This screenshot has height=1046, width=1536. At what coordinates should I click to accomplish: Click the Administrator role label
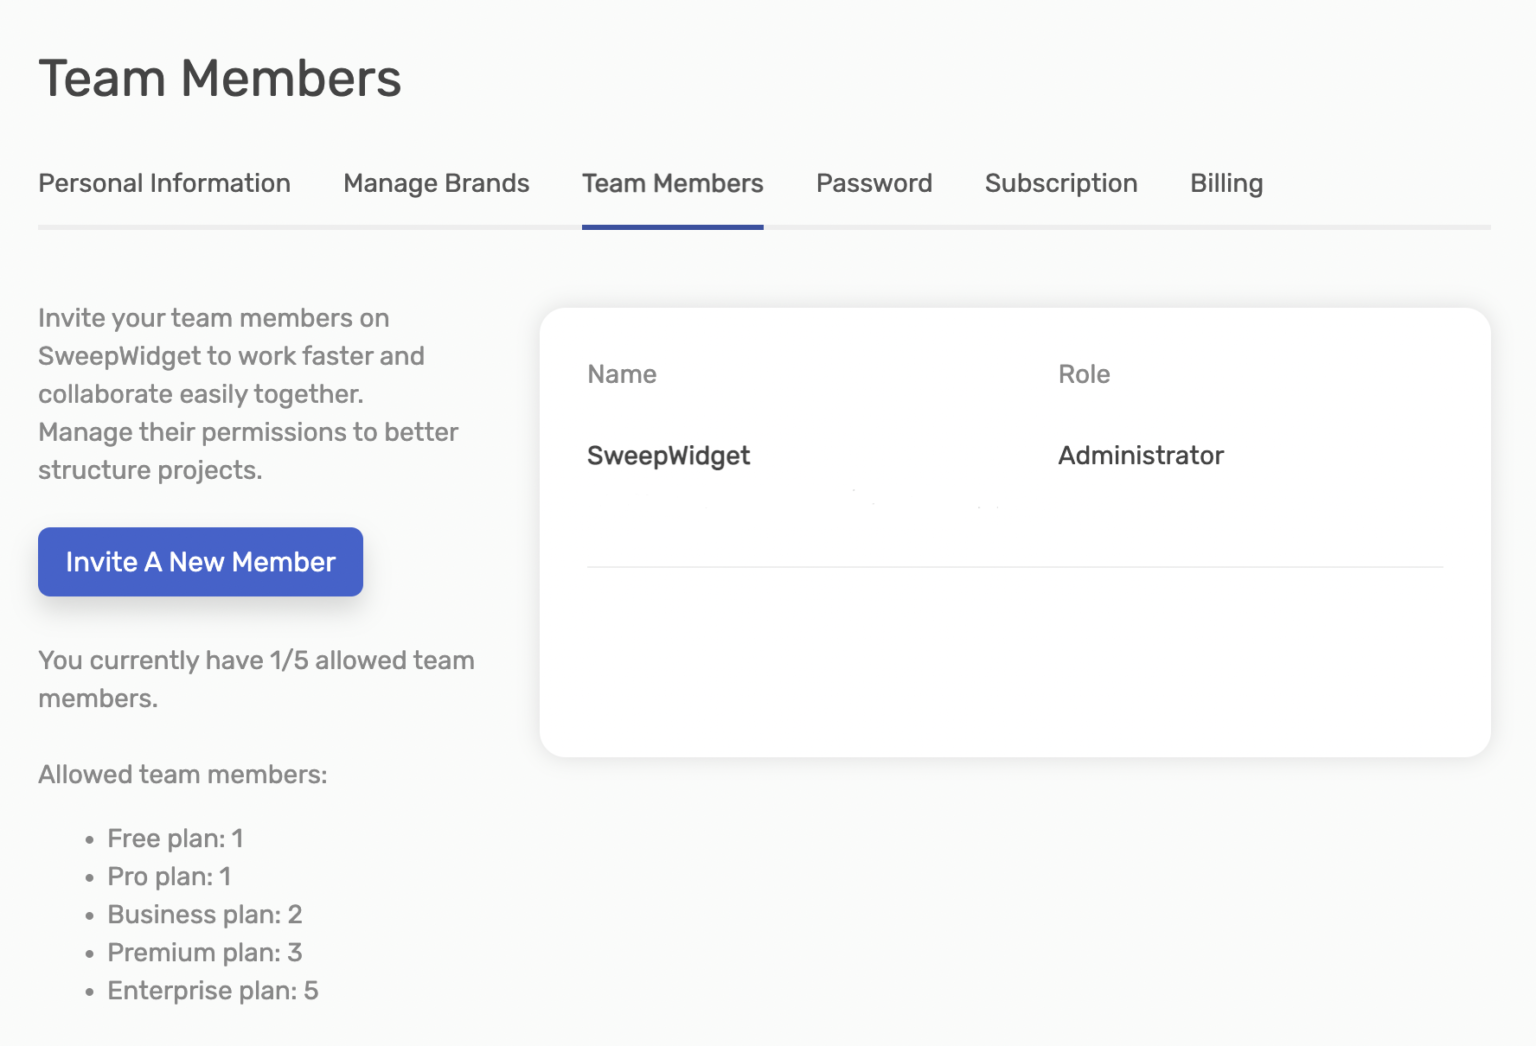click(x=1140, y=455)
